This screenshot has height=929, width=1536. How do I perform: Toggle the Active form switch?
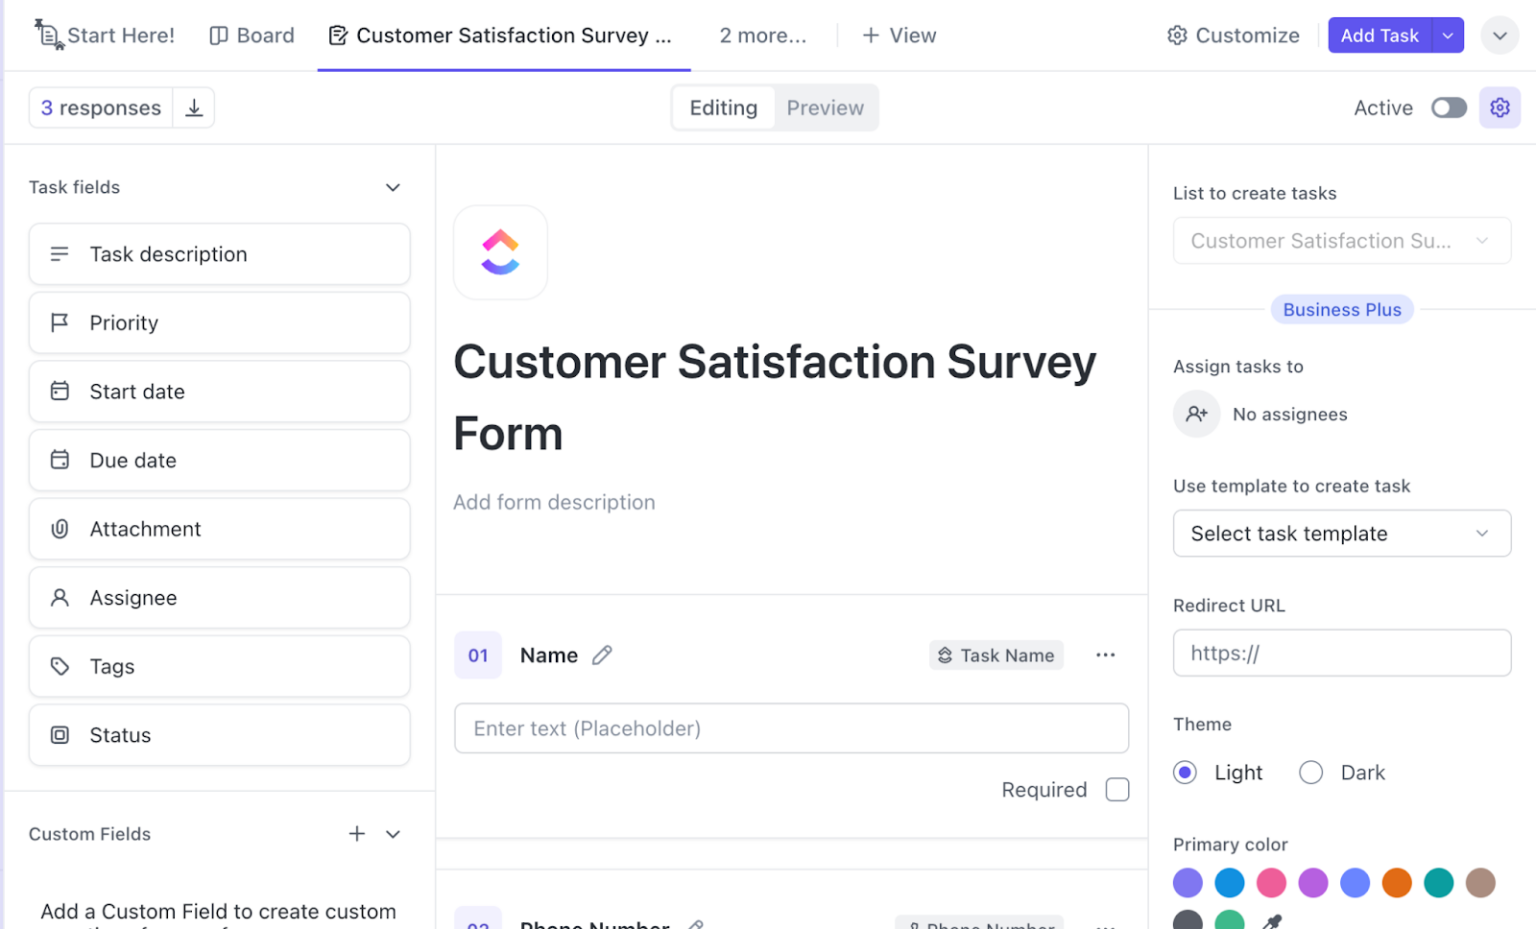[x=1448, y=107]
